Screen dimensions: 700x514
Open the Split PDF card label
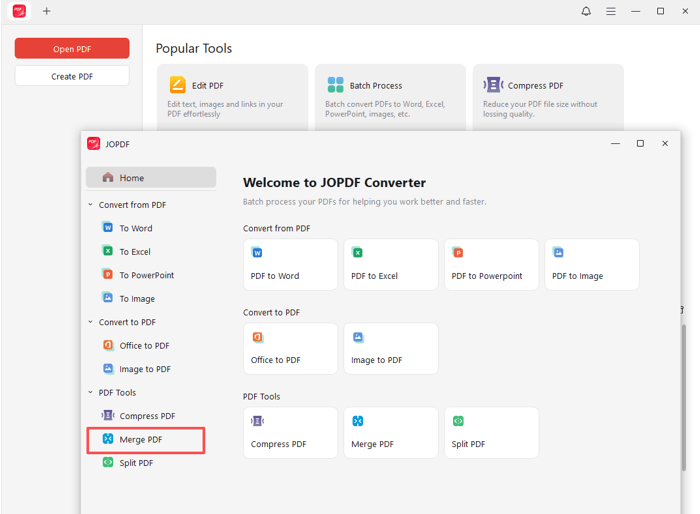[468, 444]
